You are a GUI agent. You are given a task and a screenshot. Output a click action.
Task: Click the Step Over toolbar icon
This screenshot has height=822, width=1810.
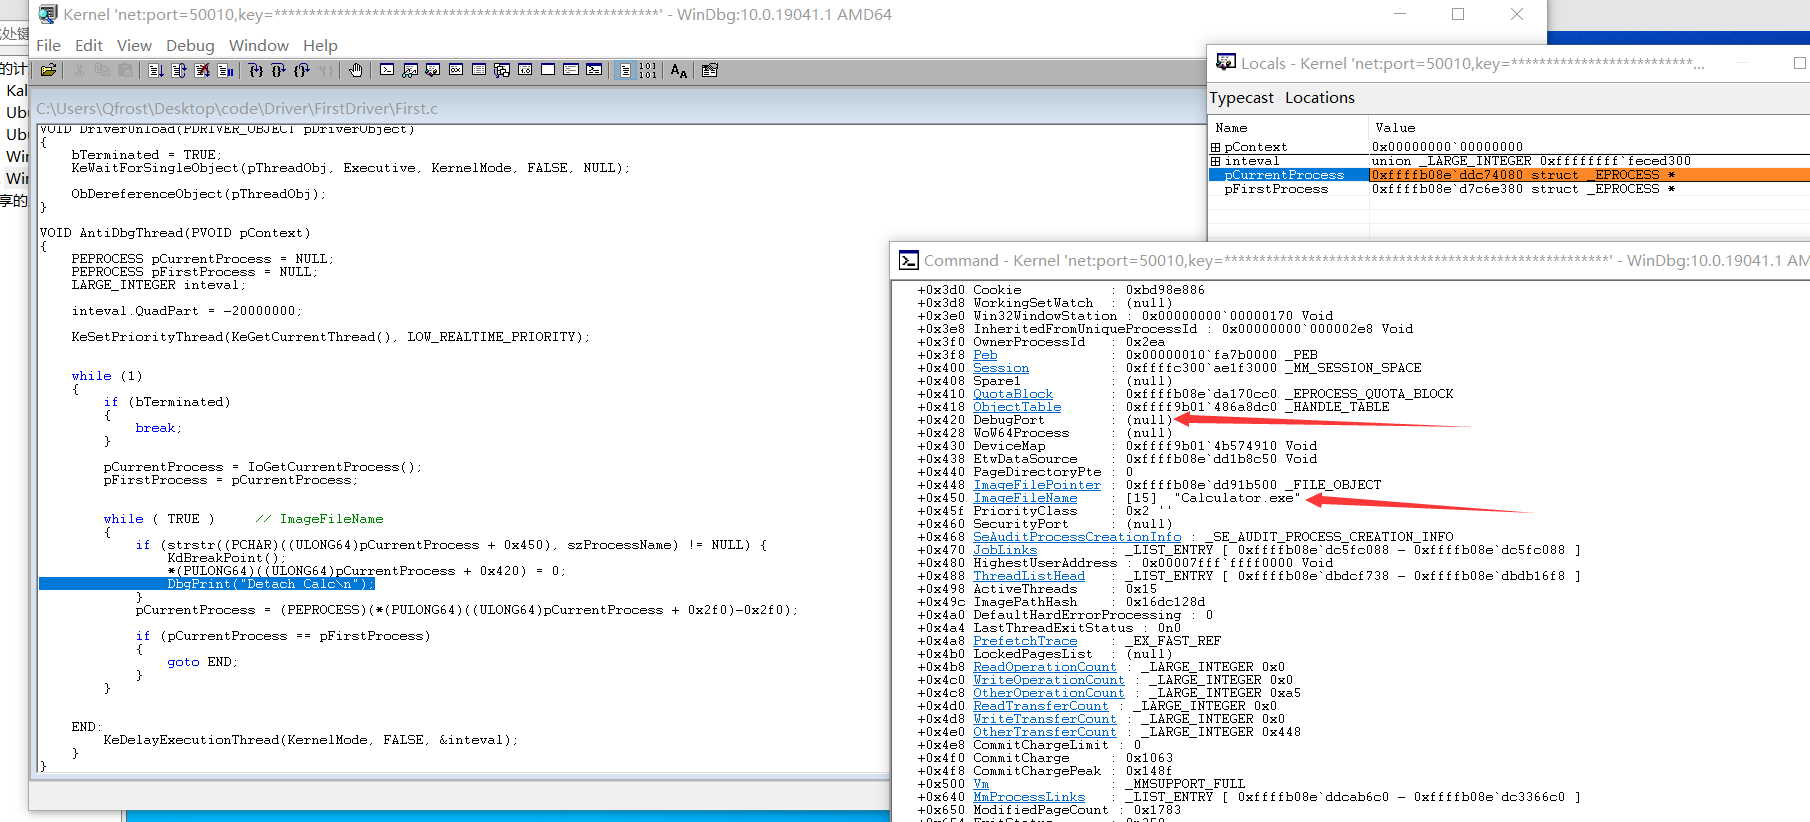pos(279,70)
